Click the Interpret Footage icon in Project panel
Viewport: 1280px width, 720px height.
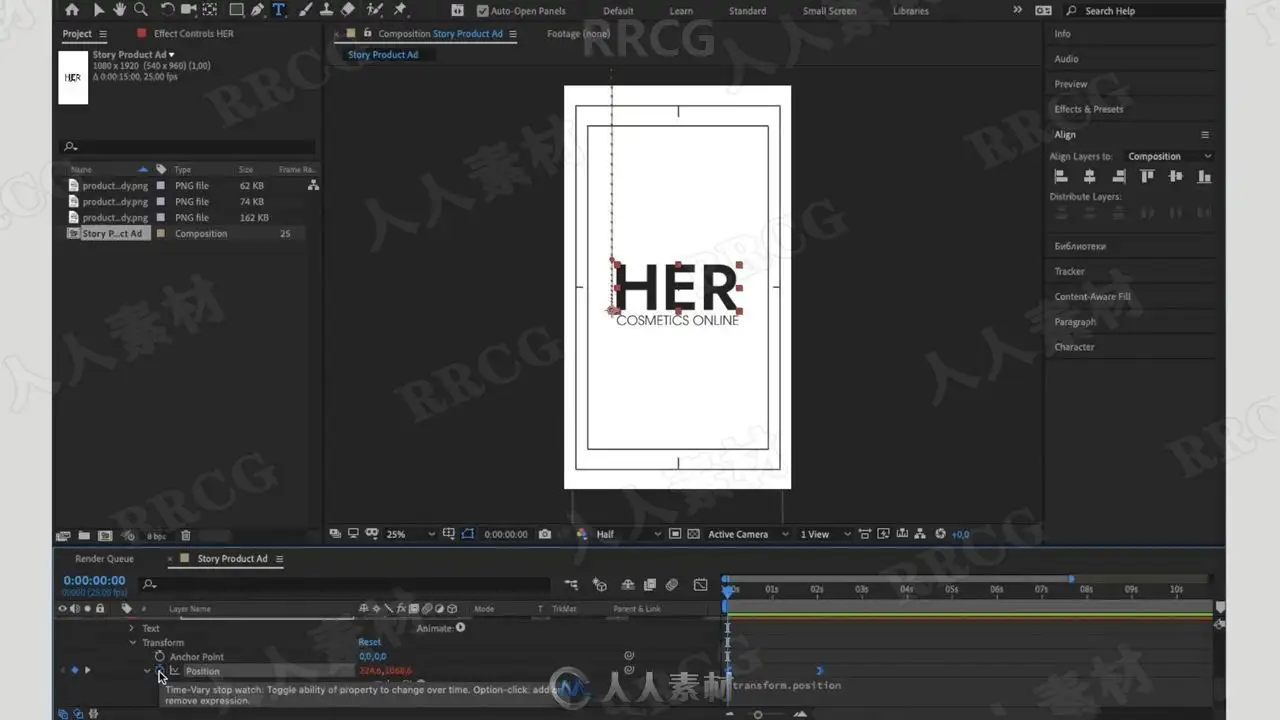coord(64,536)
